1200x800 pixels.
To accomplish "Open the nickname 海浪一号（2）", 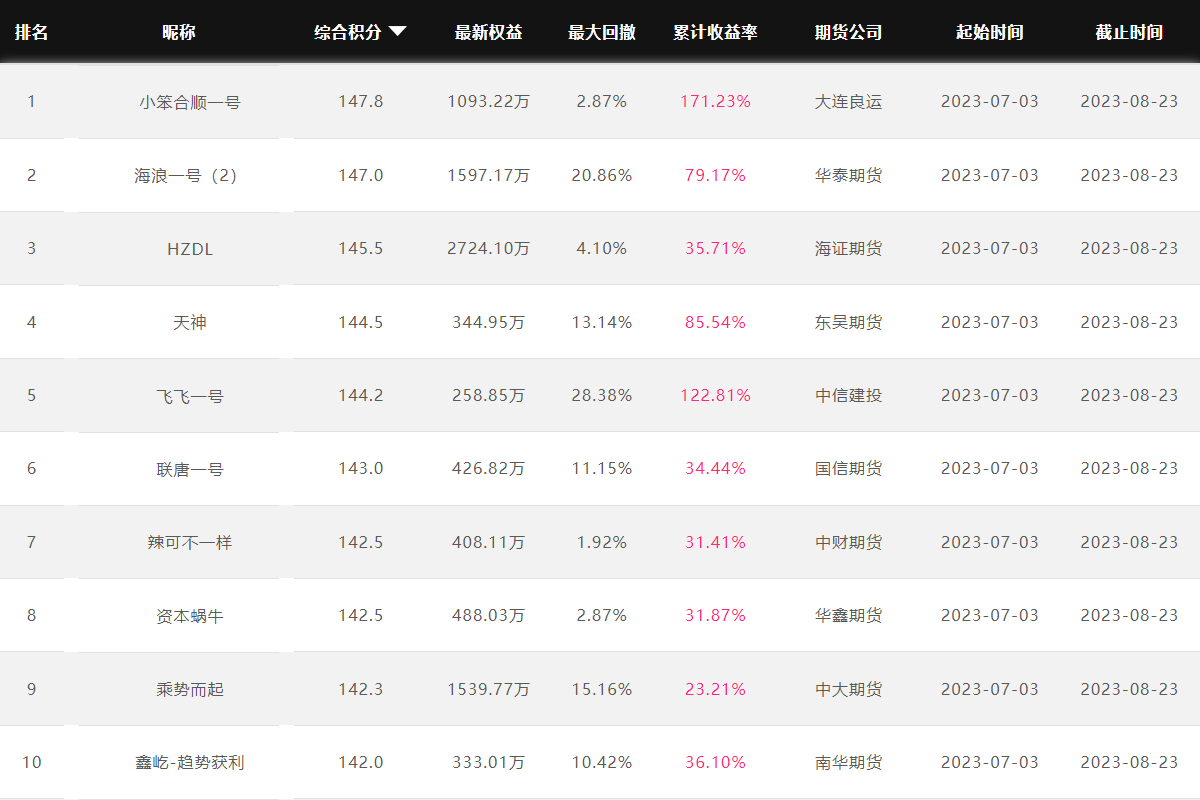I will (x=190, y=175).
